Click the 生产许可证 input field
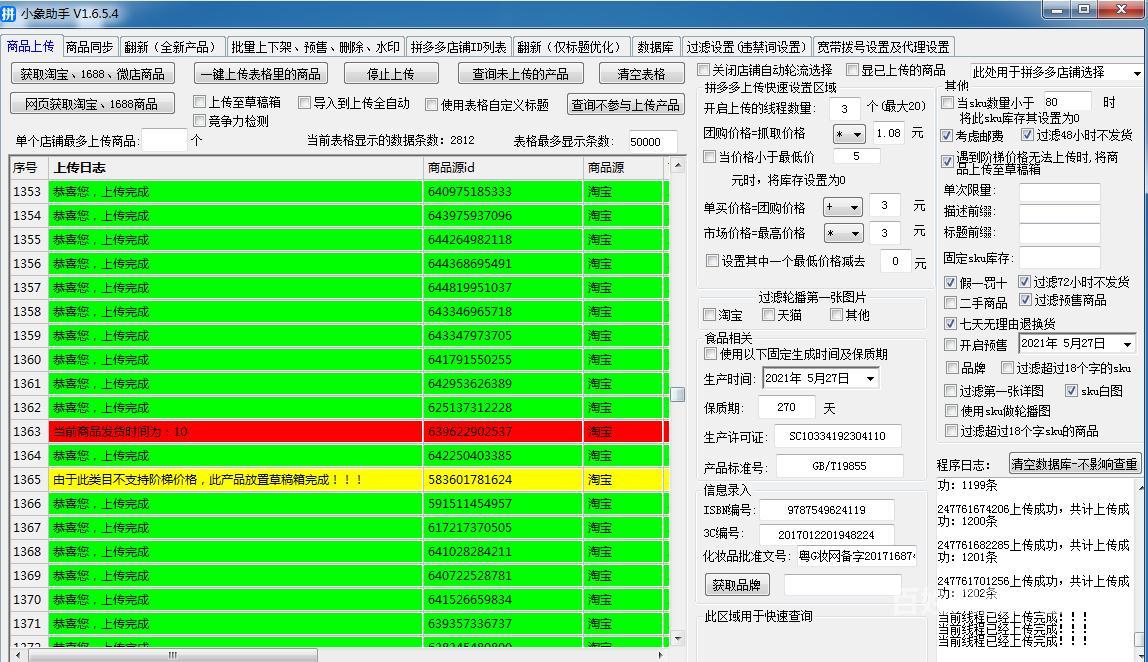Image resolution: width=1148 pixels, height=662 pixels. point(837,436)
